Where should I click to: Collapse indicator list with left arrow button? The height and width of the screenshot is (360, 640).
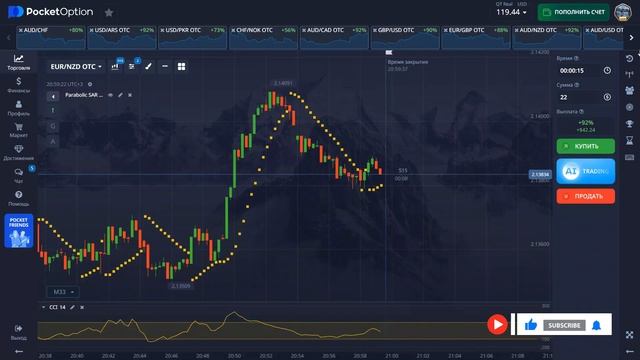pyautogui.click(x=53, y=96)
